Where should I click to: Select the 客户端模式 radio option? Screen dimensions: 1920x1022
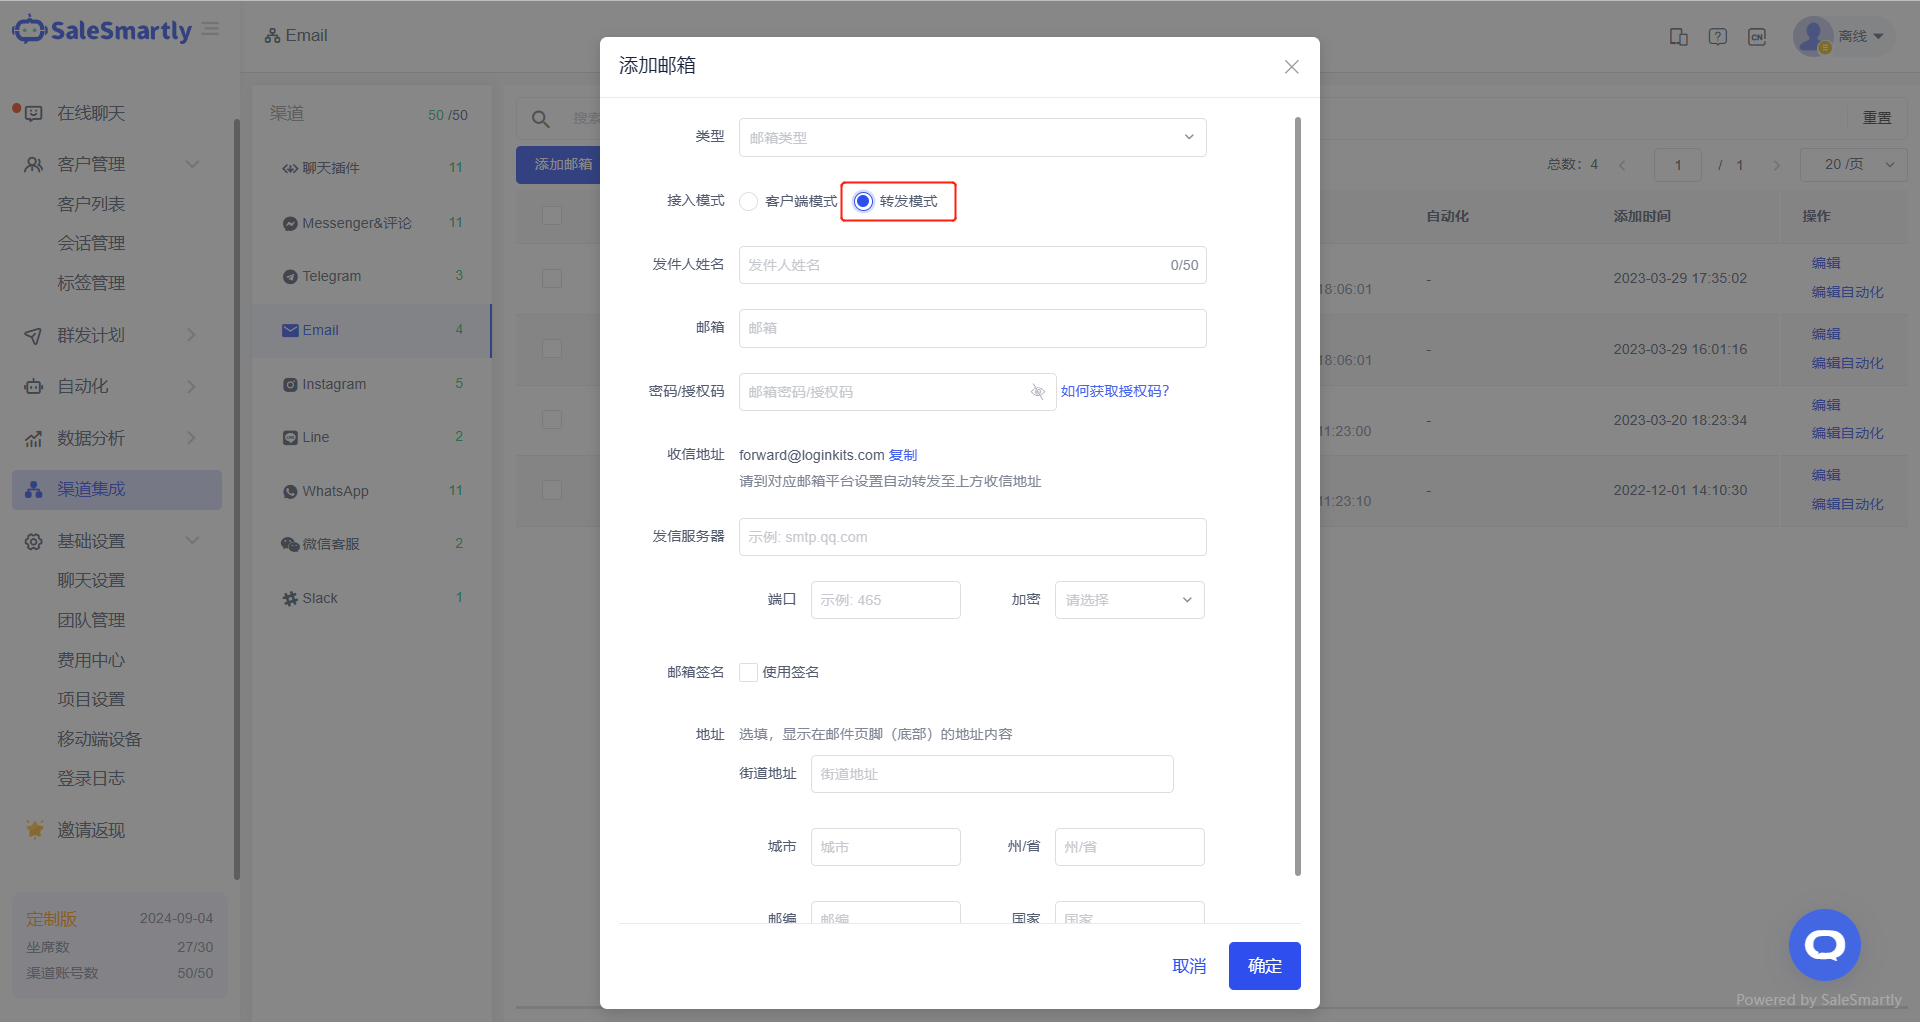[x=749, y=202]
